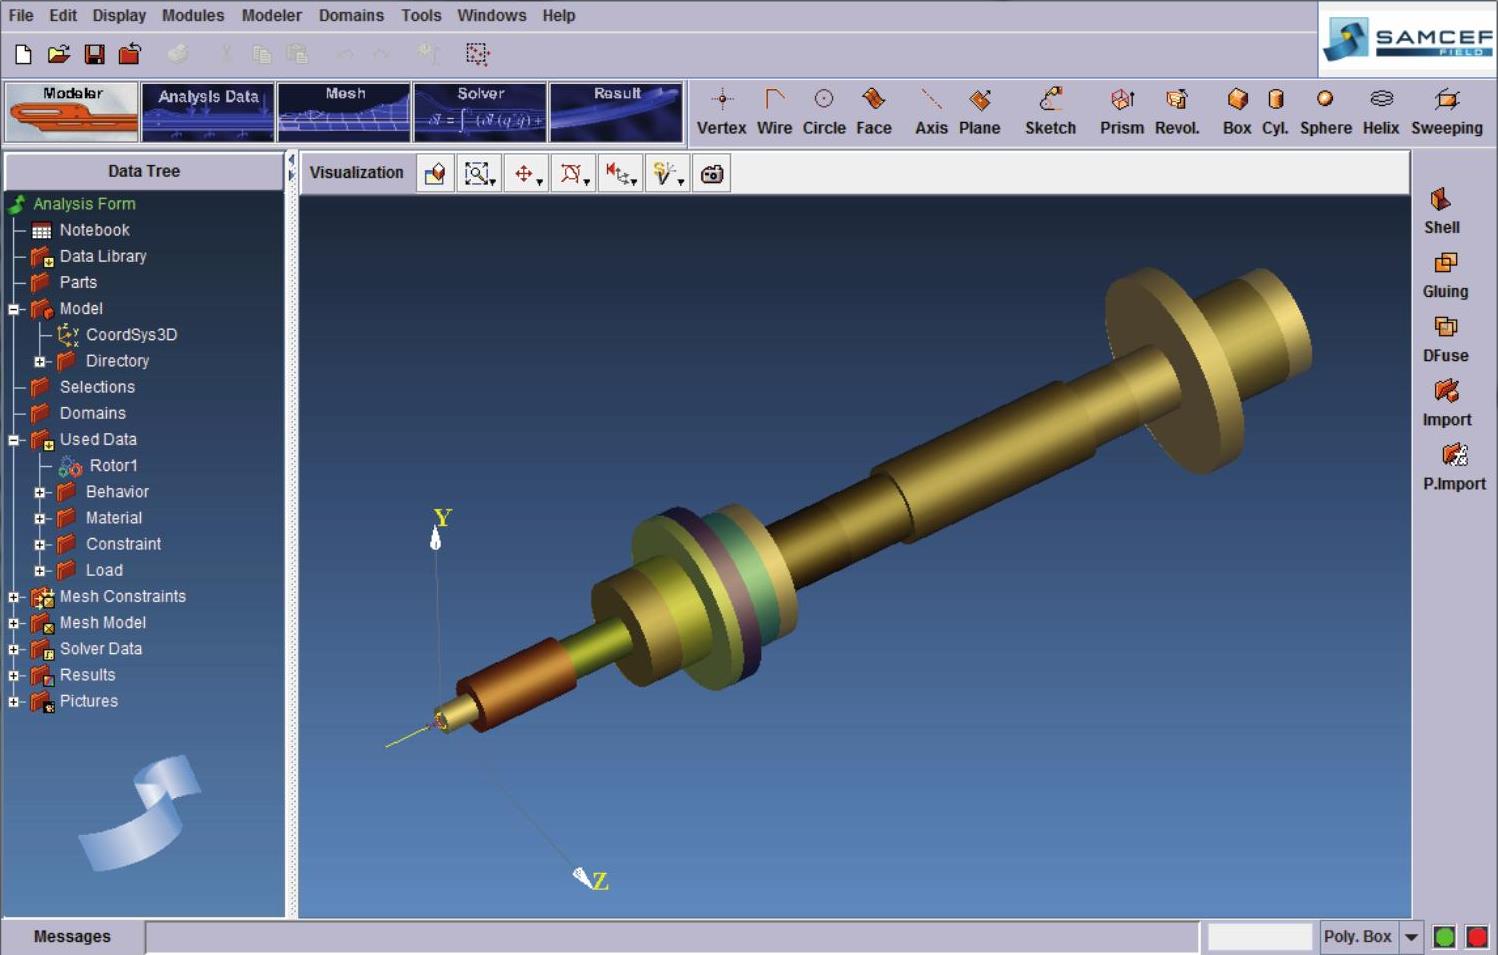The height and width of the screenshot is (955, 1498).
Task: Open the Gluing tool
Action: coord(1445,264)
